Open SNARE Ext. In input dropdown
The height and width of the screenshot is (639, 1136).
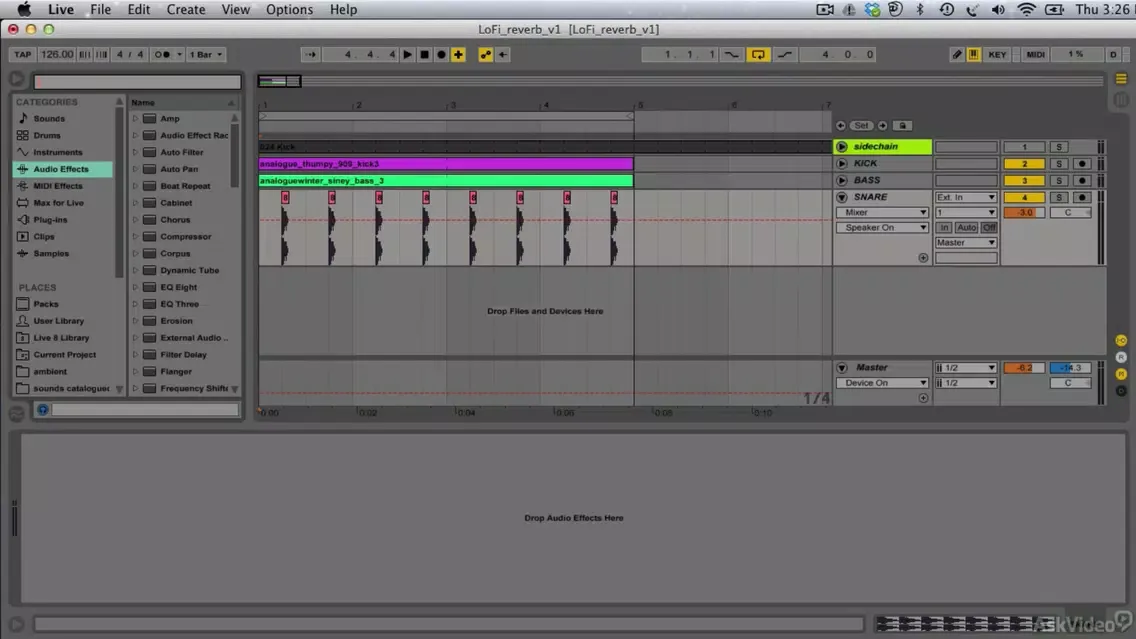coord(966,197)
